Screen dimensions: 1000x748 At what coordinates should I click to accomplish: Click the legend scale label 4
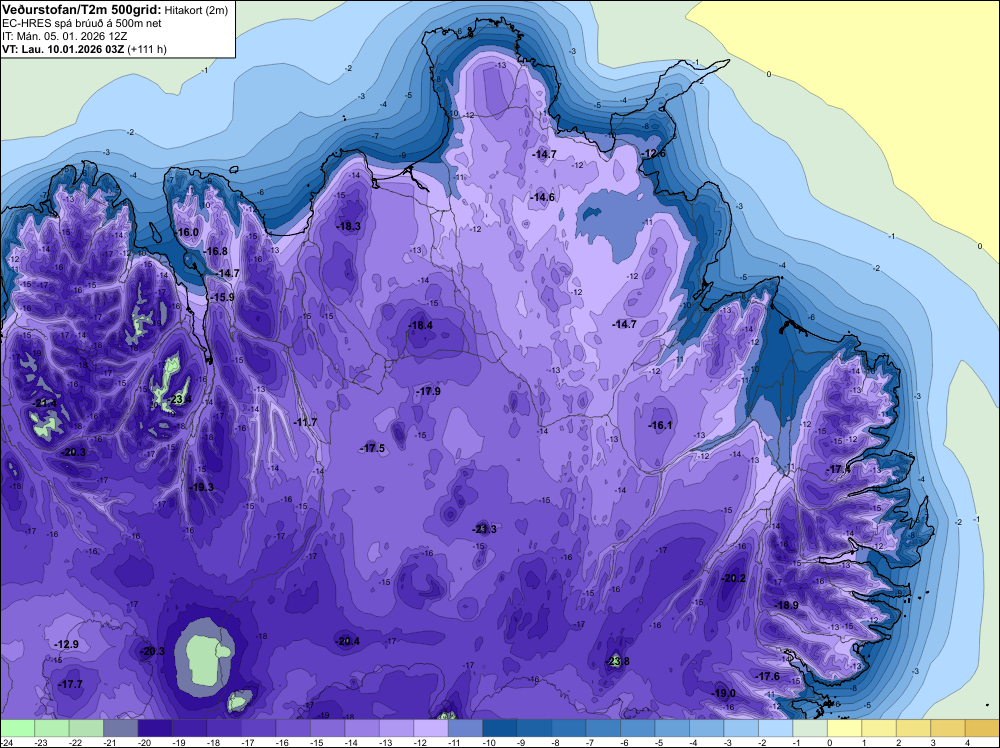968,743
